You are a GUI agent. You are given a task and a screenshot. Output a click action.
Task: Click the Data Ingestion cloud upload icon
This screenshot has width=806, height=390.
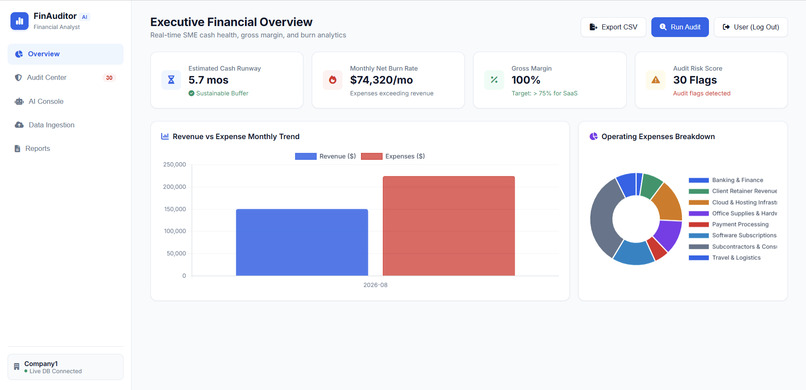click(20, 125)
